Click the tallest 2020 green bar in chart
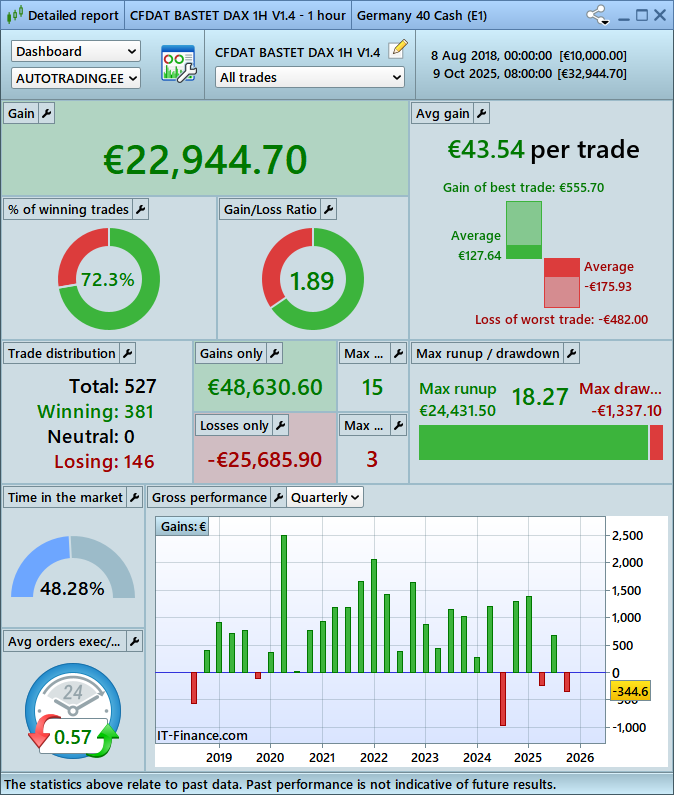This screenshot has height=795, width=674. pyautogui.click(x=284, y=603)
